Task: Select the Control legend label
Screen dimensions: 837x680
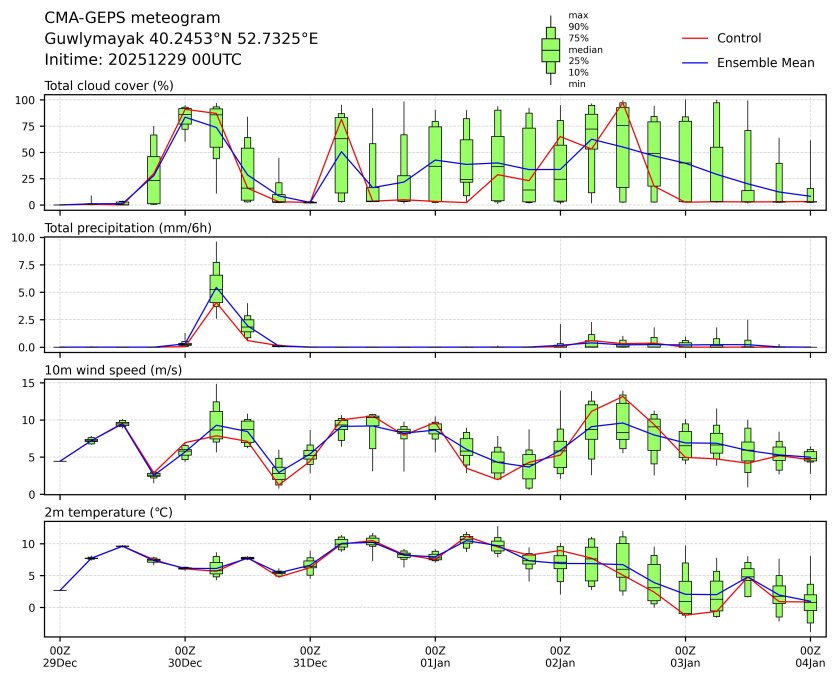Action: (739, 38)
